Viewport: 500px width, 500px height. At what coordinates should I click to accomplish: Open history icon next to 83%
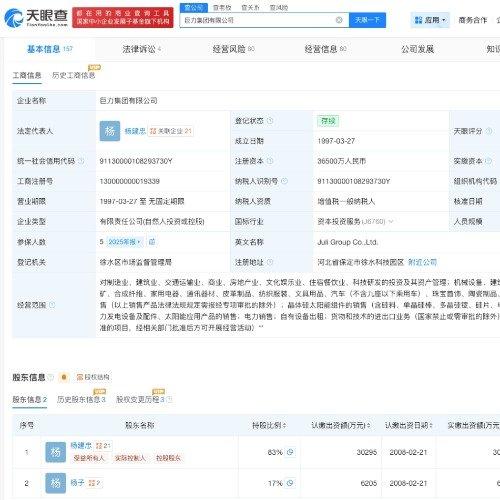(290, 452)
